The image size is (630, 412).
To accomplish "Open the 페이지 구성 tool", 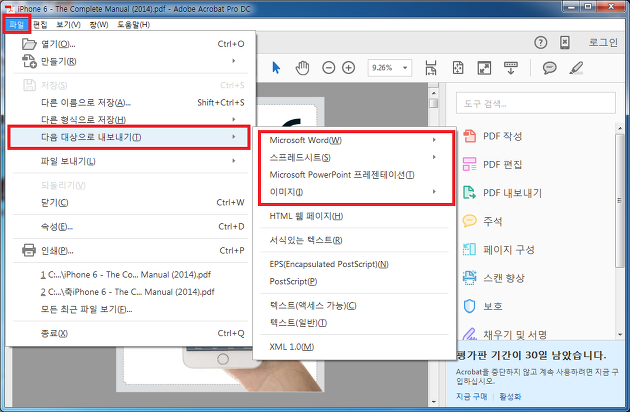I will [x=498, y=250].
